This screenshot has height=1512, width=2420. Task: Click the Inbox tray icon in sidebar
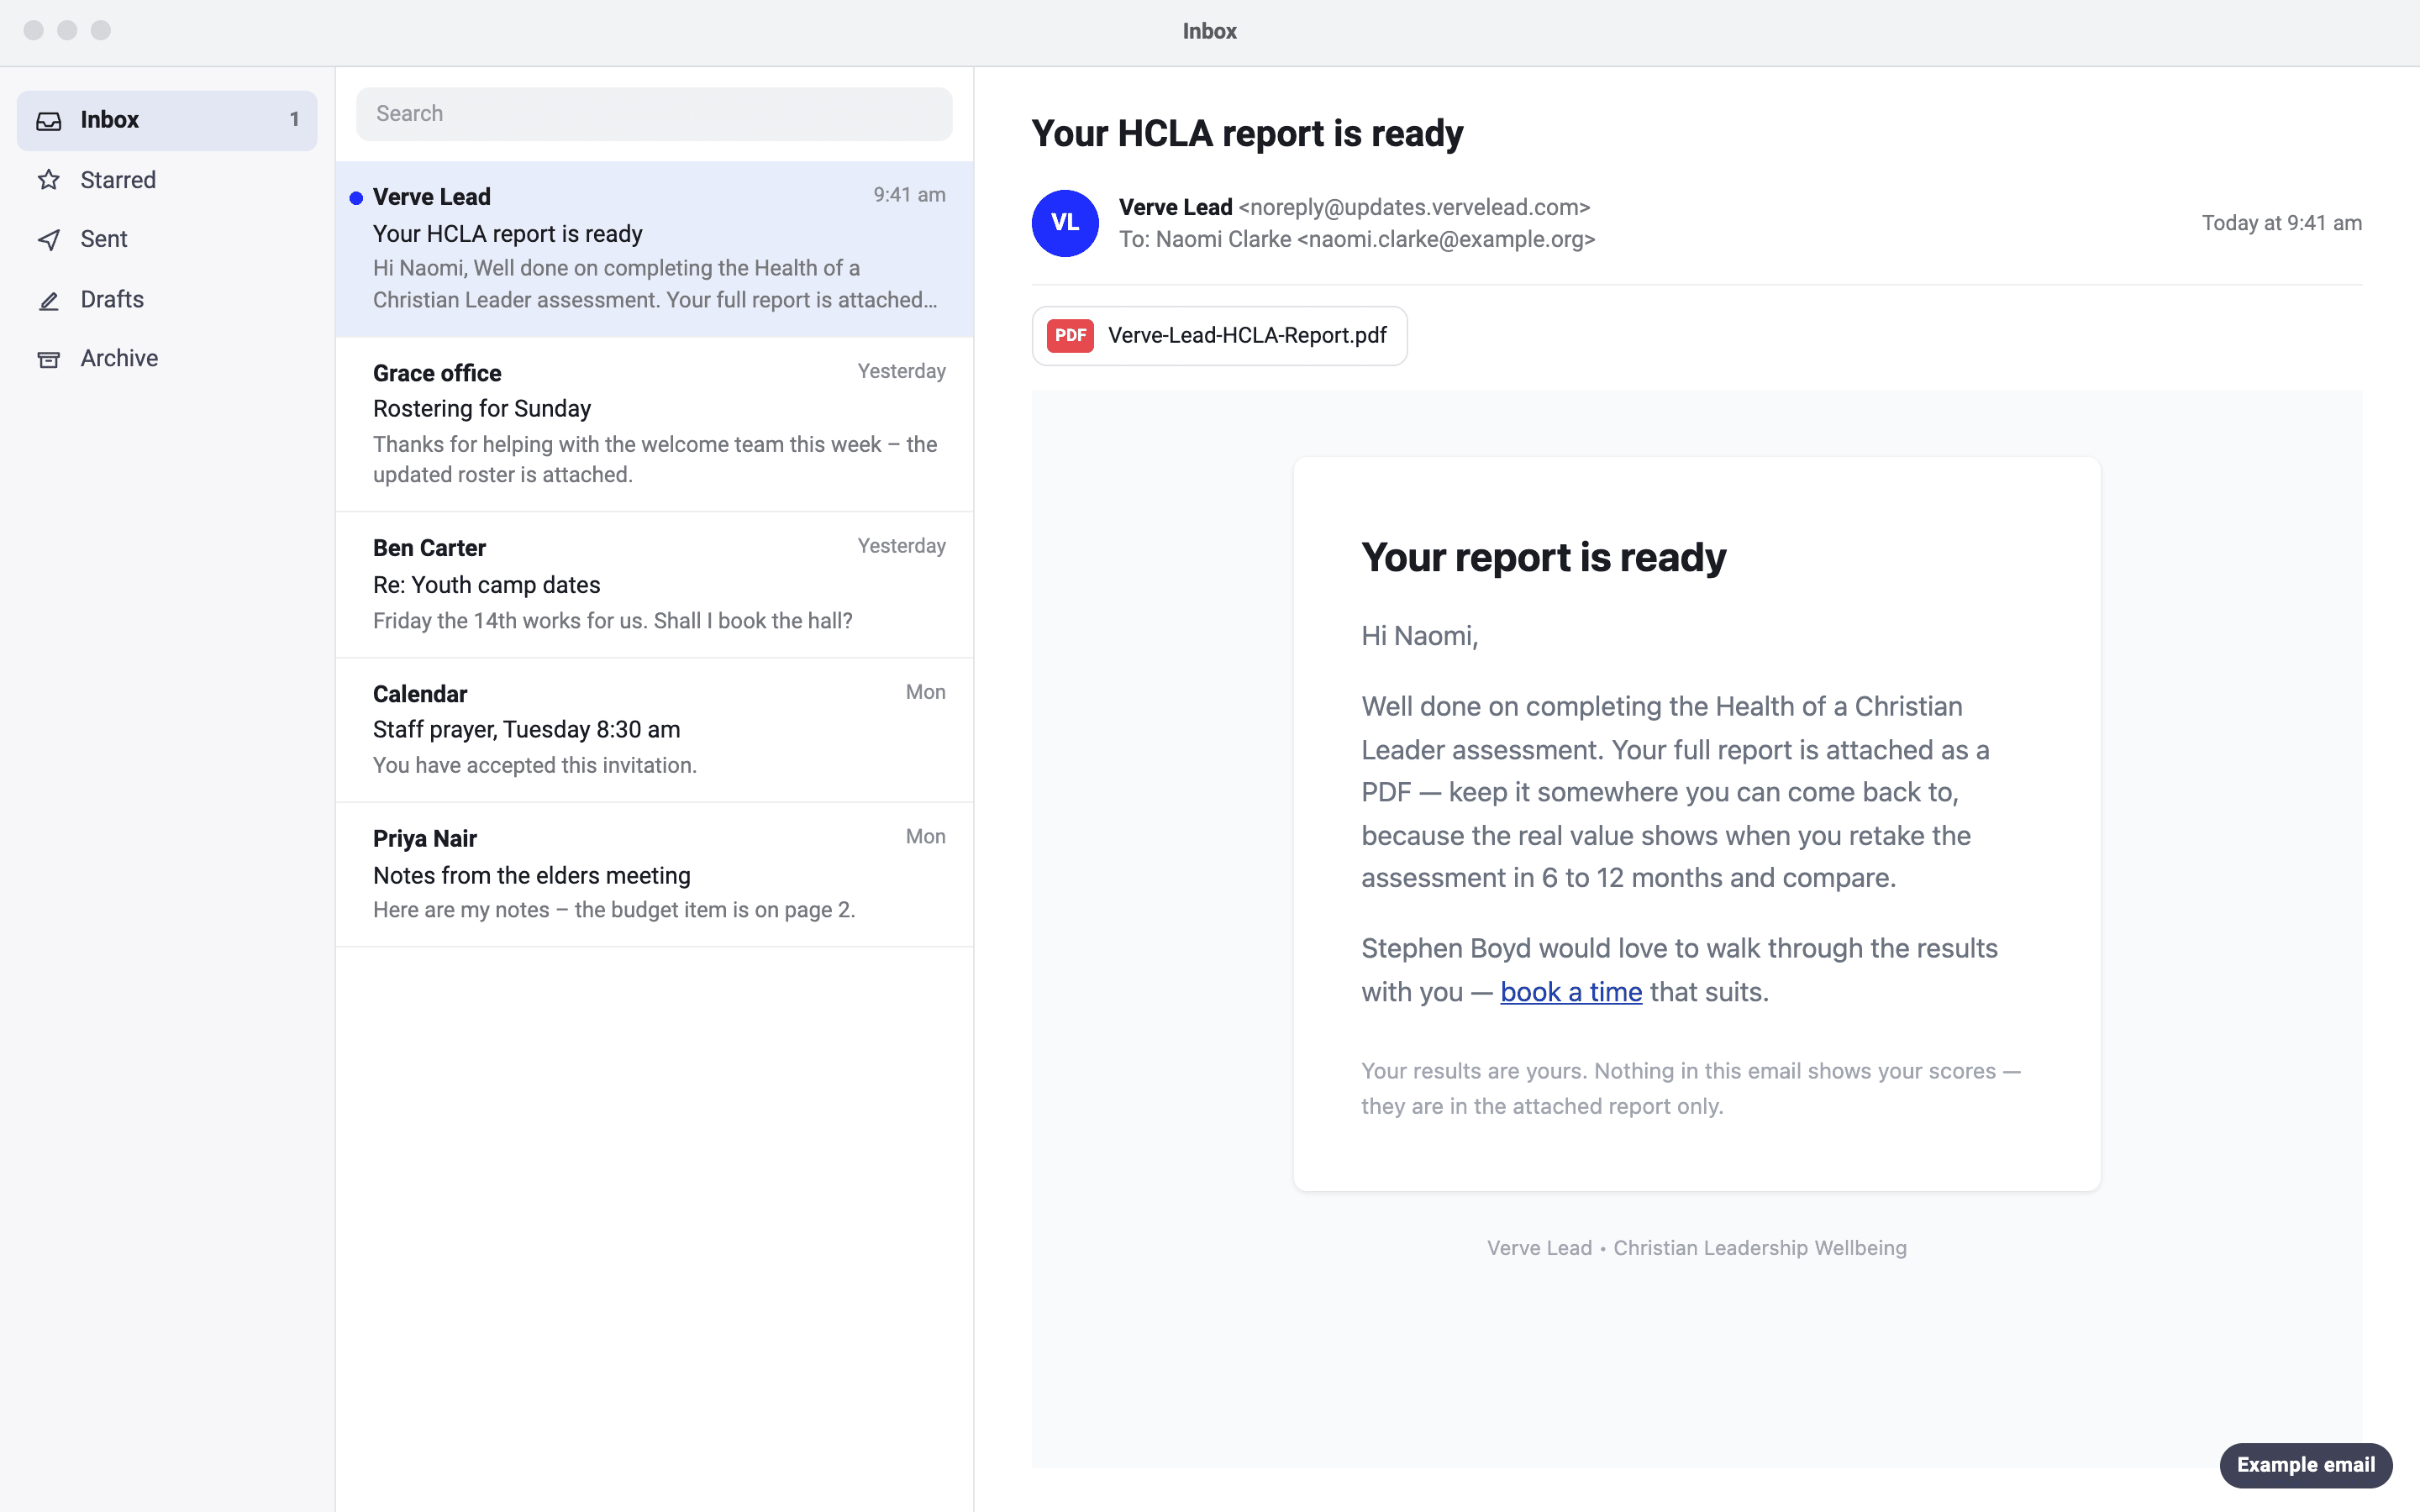point(49,121)
